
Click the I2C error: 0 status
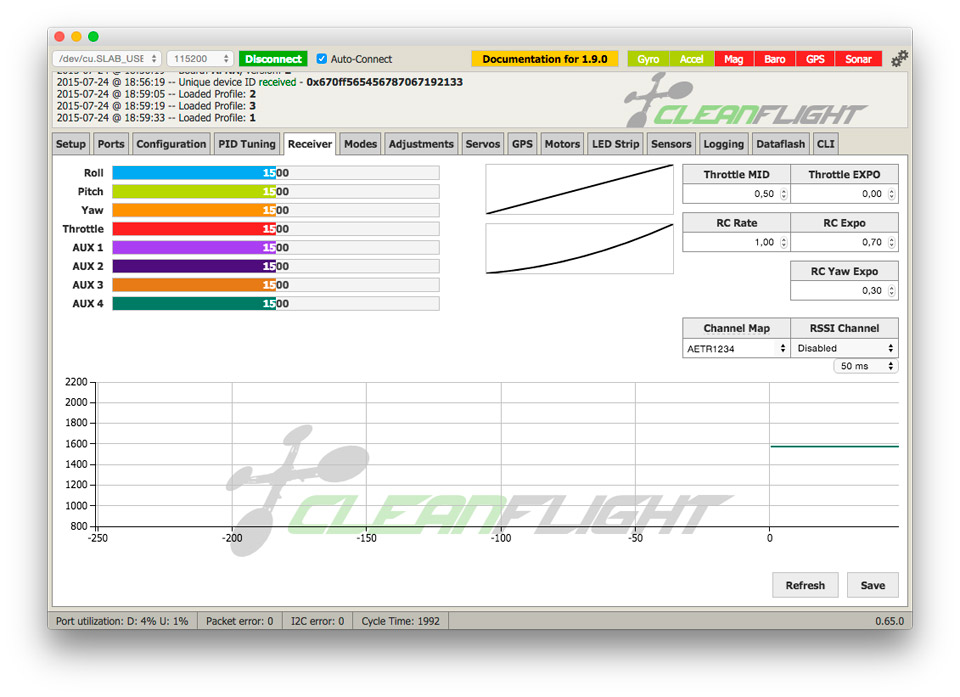coord(317,621)
